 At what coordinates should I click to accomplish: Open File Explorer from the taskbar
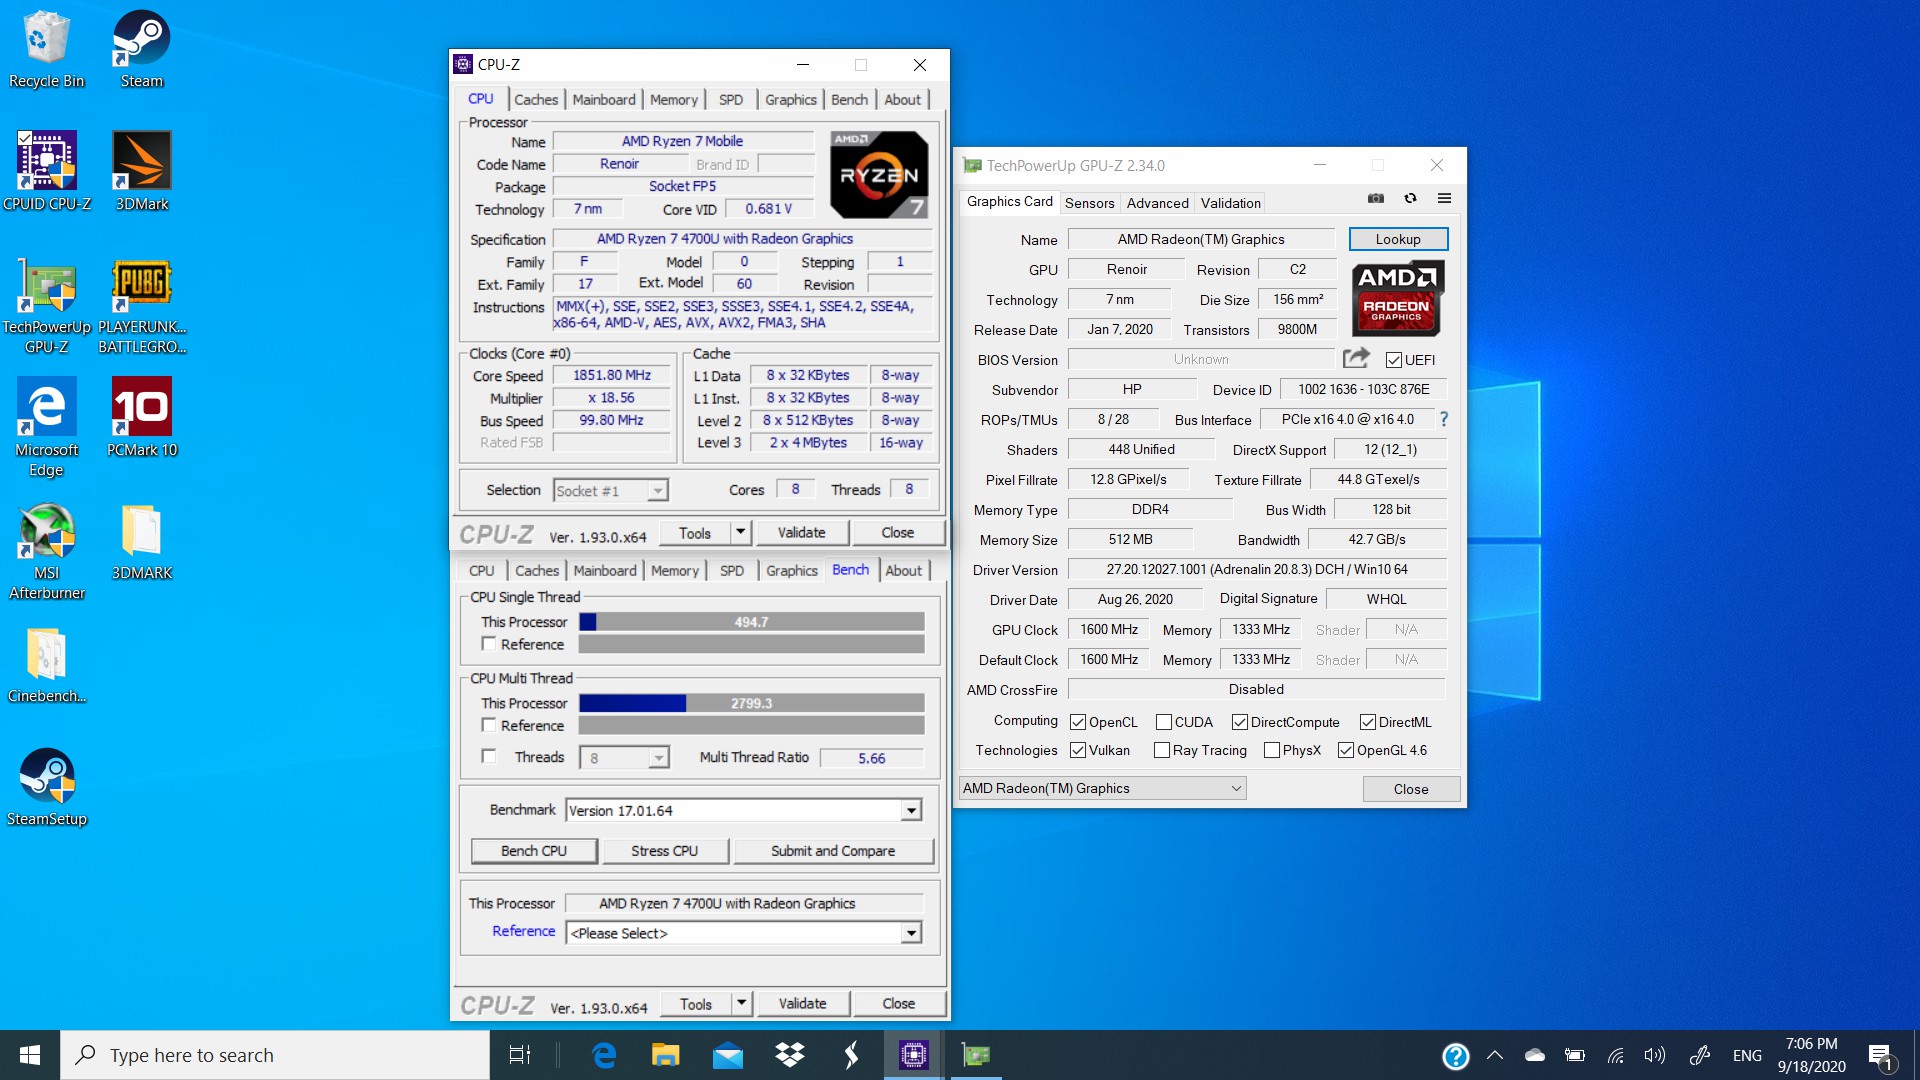[665, 1055]
